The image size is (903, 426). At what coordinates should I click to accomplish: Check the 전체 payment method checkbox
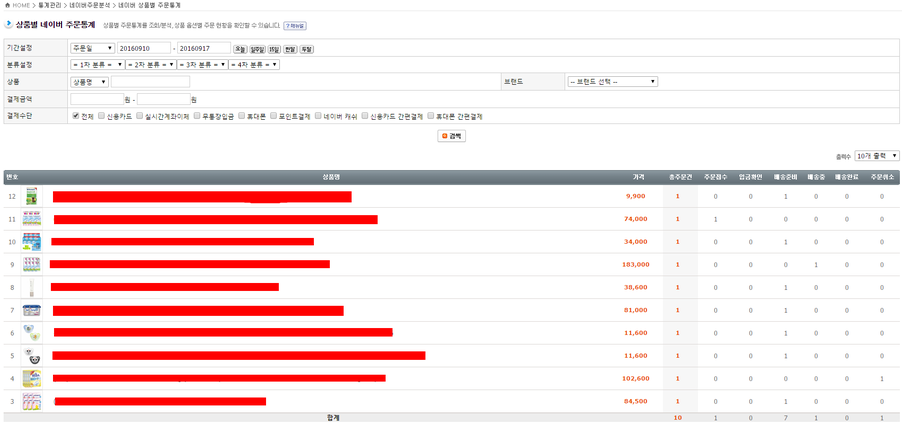click(x=76, y=116)
